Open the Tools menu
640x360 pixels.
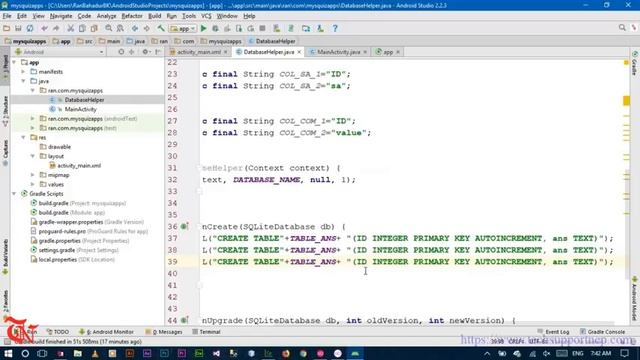coord(189,16)
